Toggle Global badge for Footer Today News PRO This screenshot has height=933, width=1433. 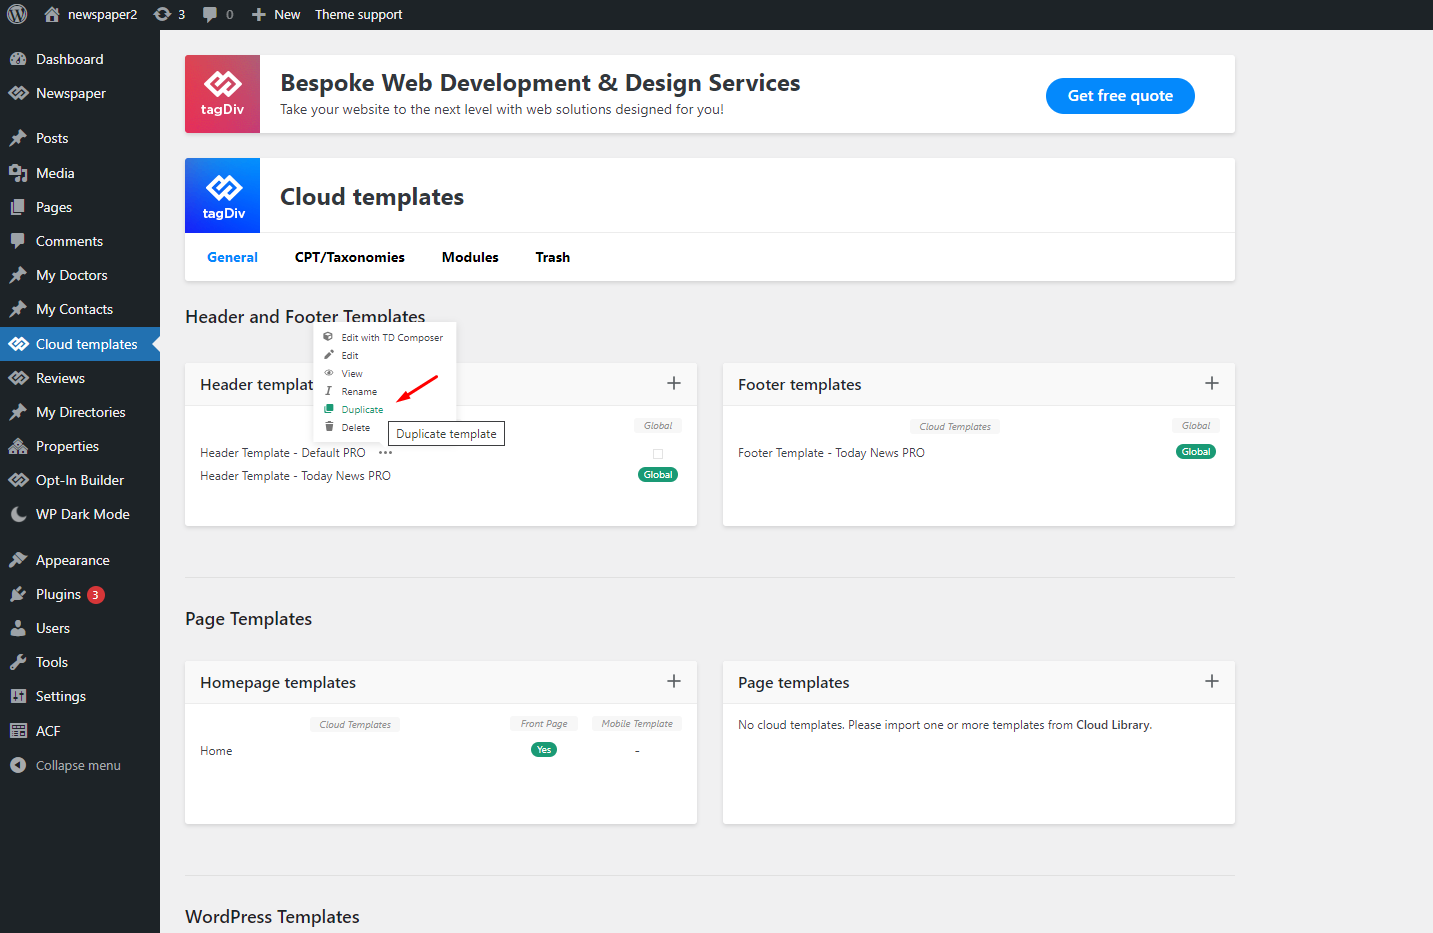(x=1196, y=452)
